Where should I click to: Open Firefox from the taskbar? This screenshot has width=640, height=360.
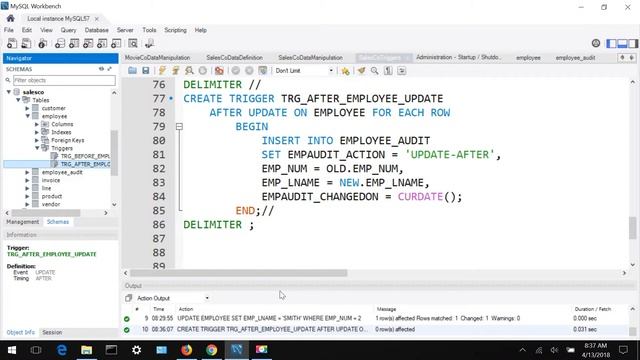click(187, 350)
